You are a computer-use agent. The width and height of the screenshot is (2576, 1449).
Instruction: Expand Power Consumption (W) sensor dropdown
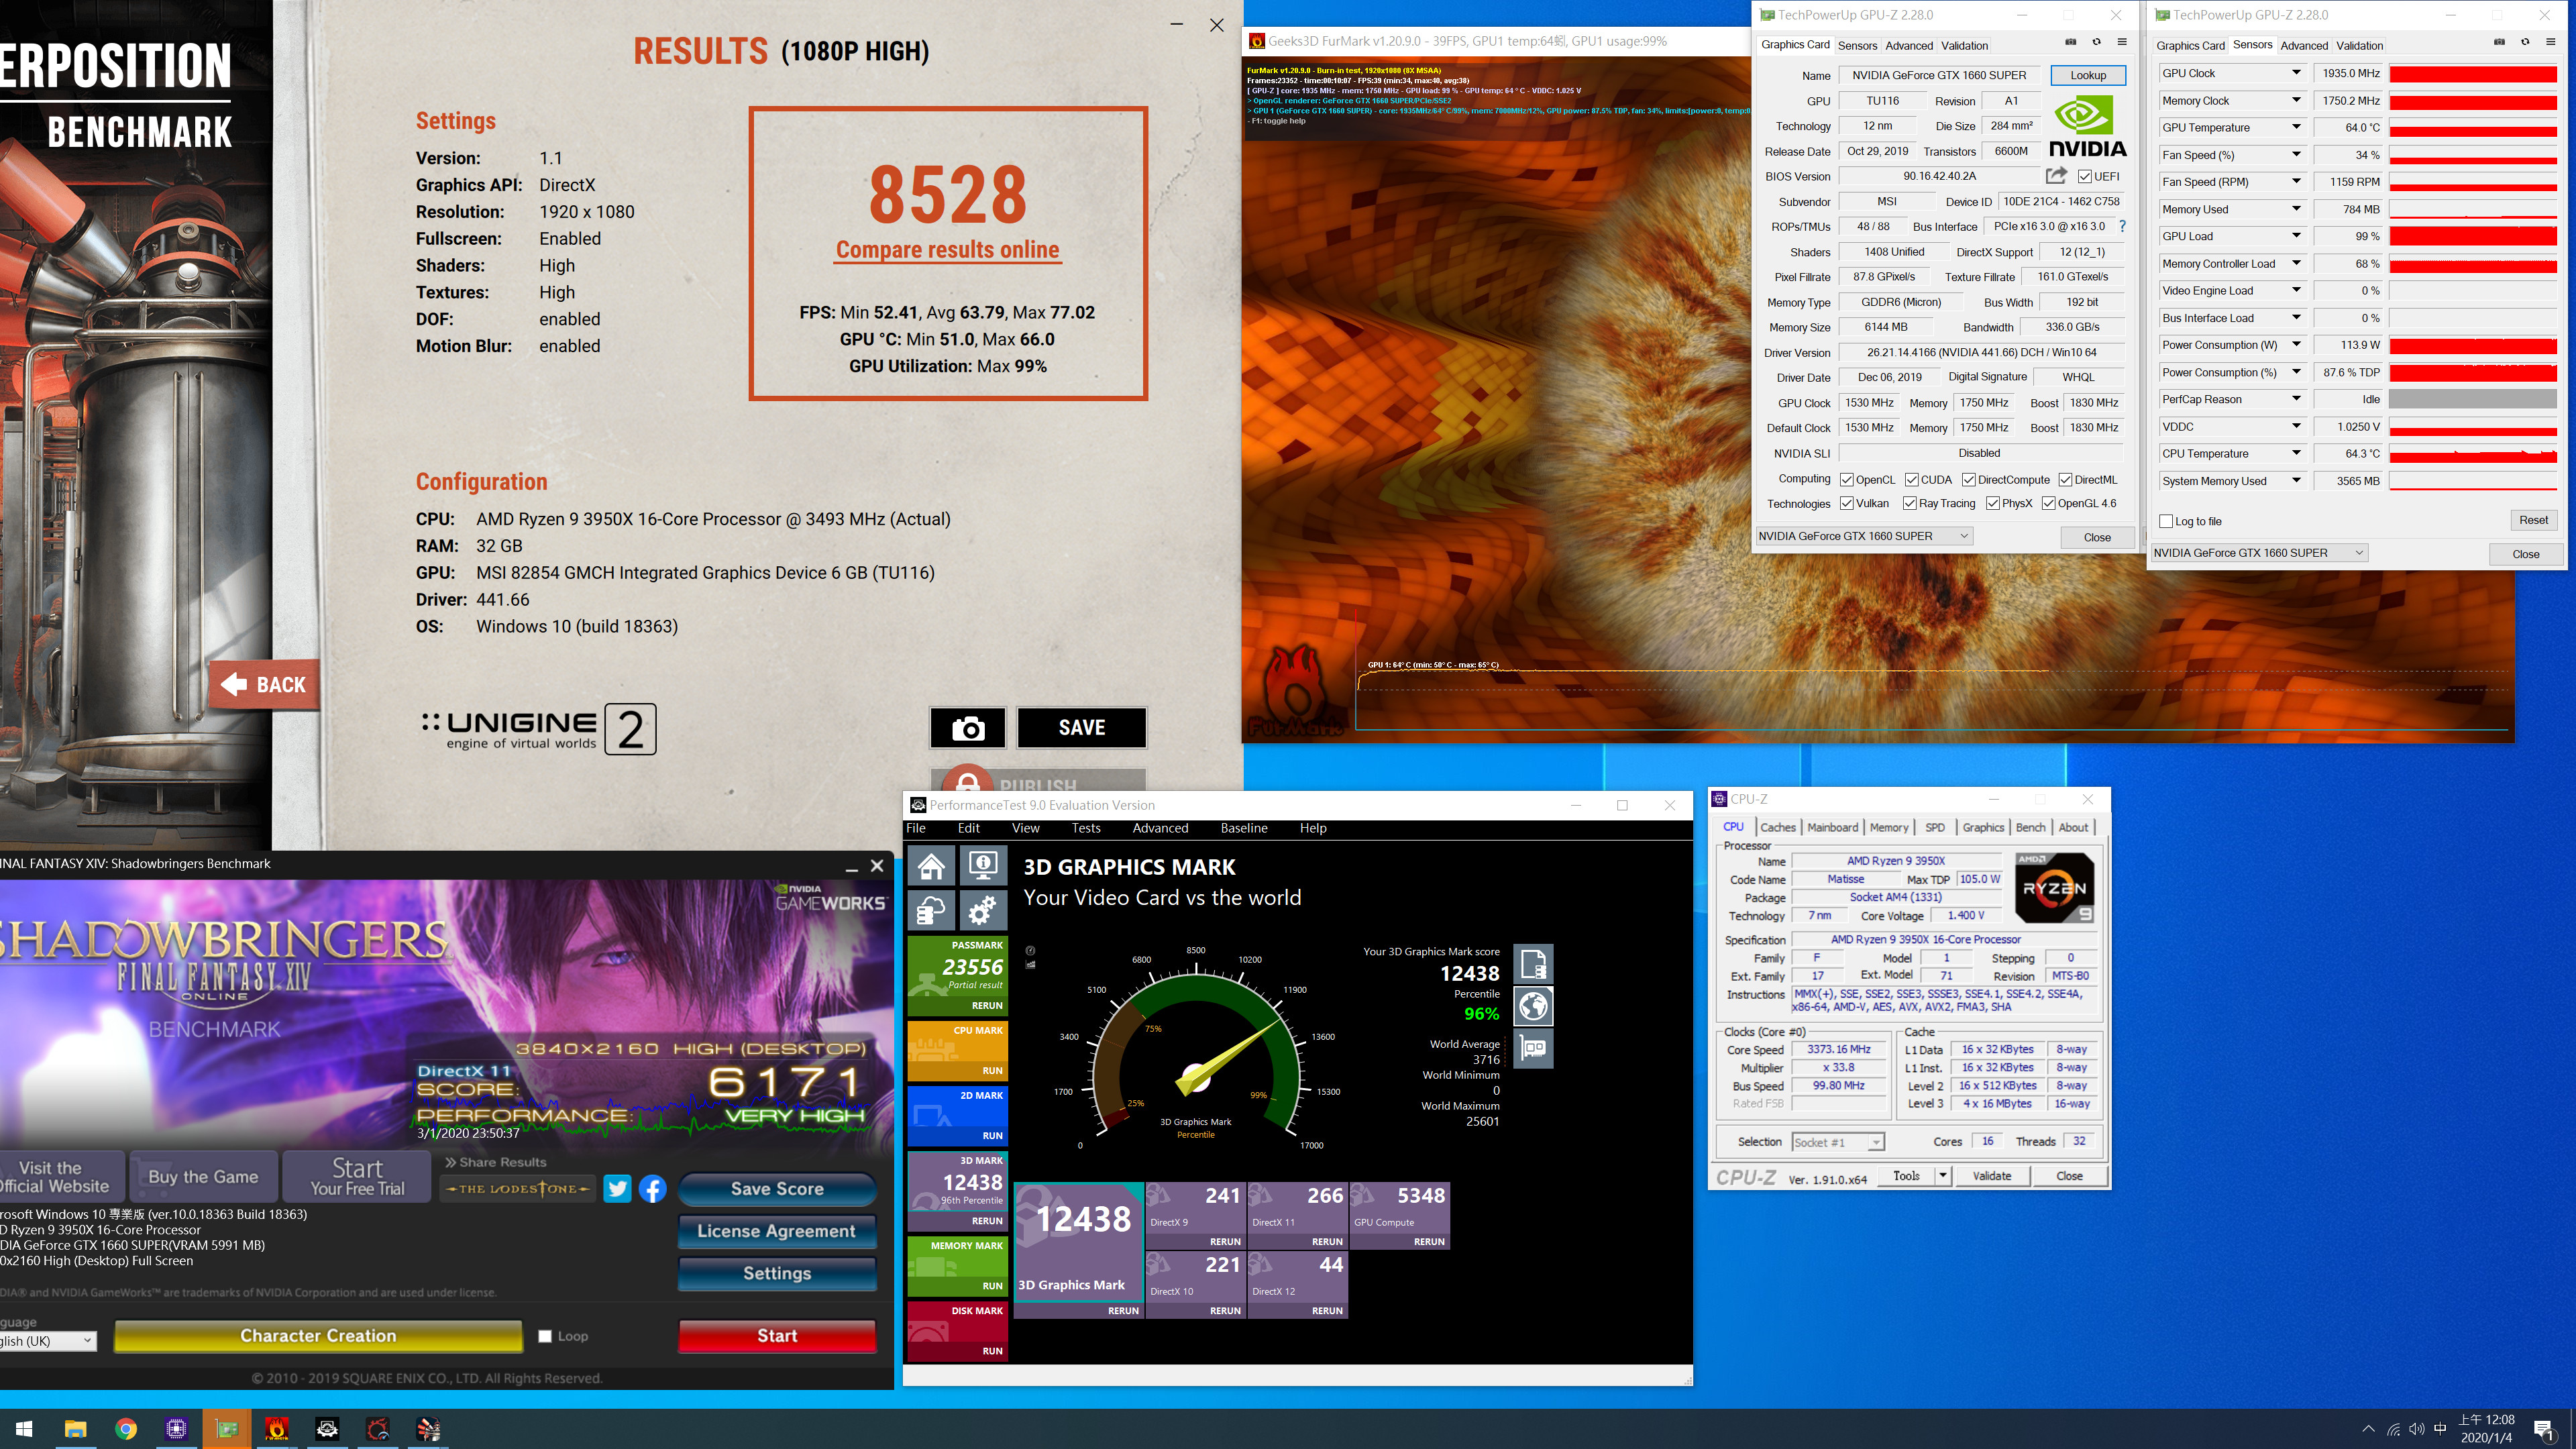pos(2296,345)
